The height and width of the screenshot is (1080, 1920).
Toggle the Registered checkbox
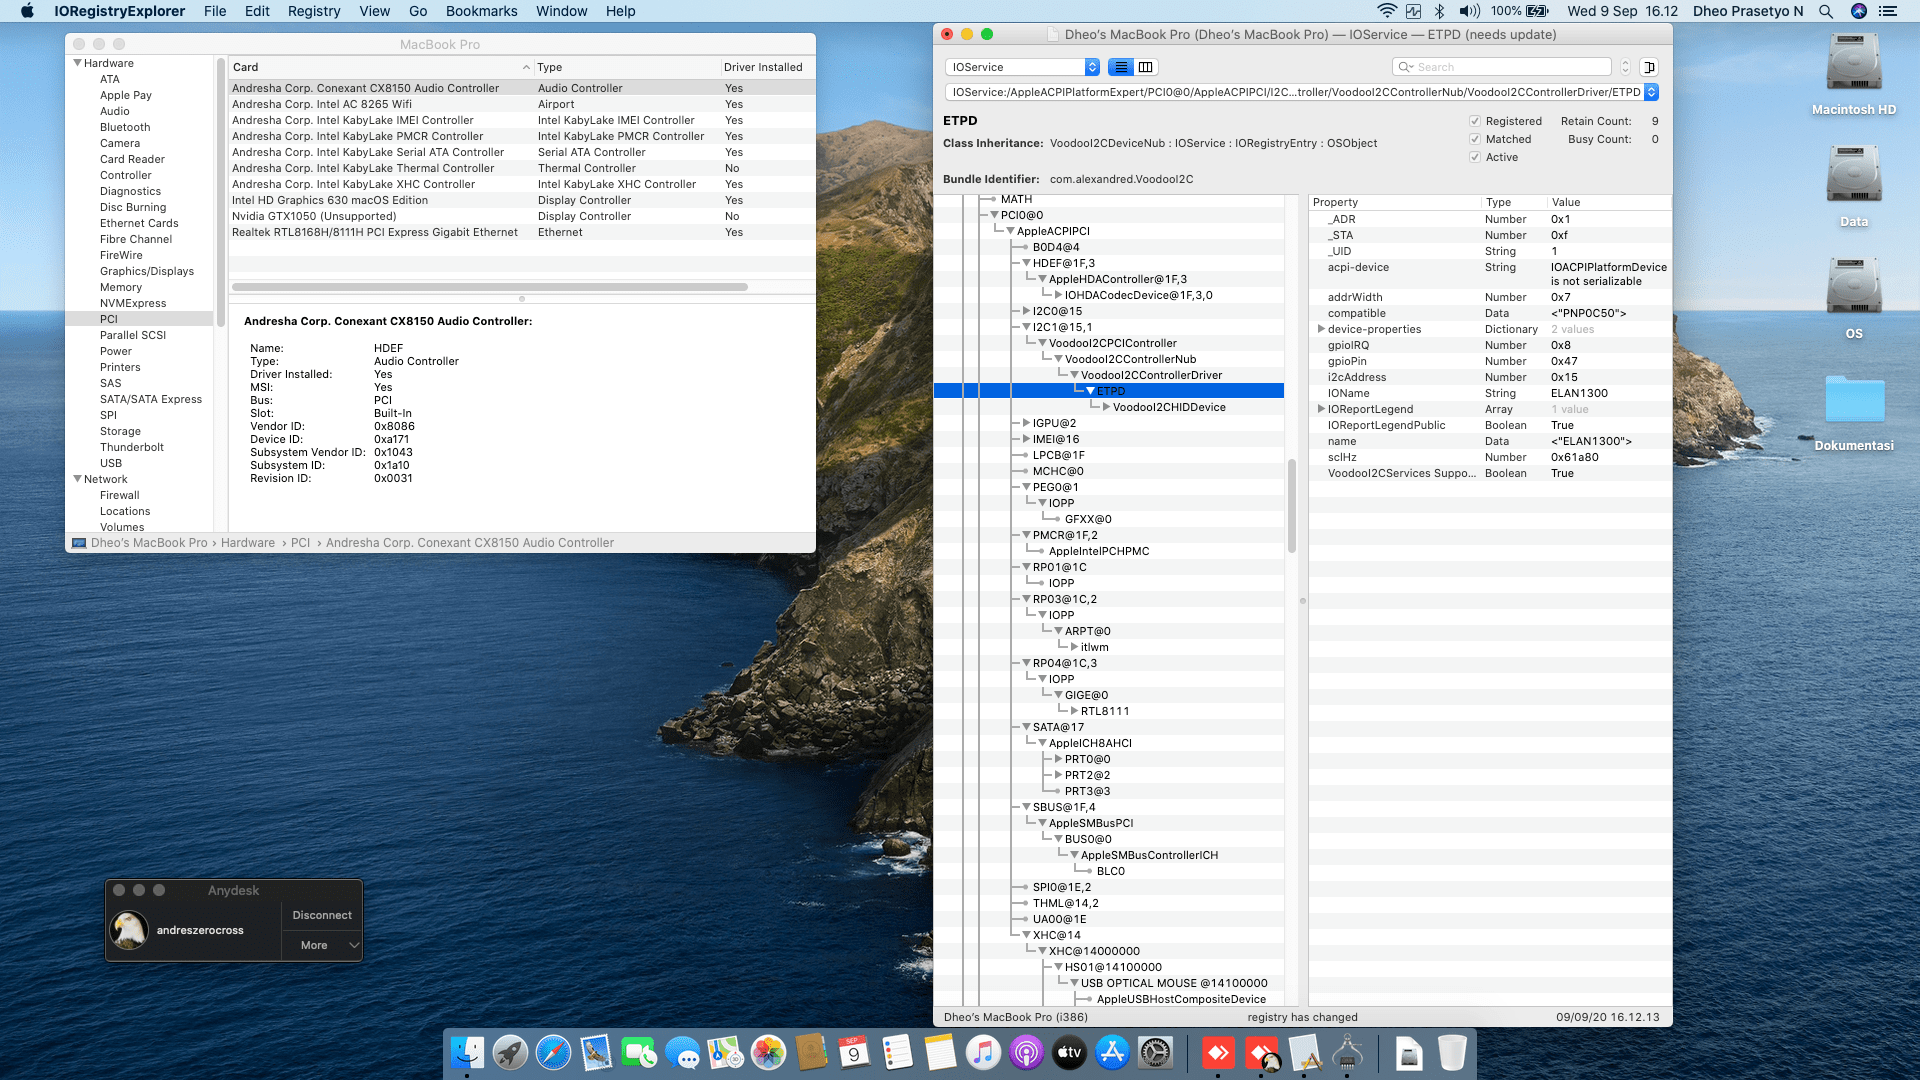[1474, 121]
